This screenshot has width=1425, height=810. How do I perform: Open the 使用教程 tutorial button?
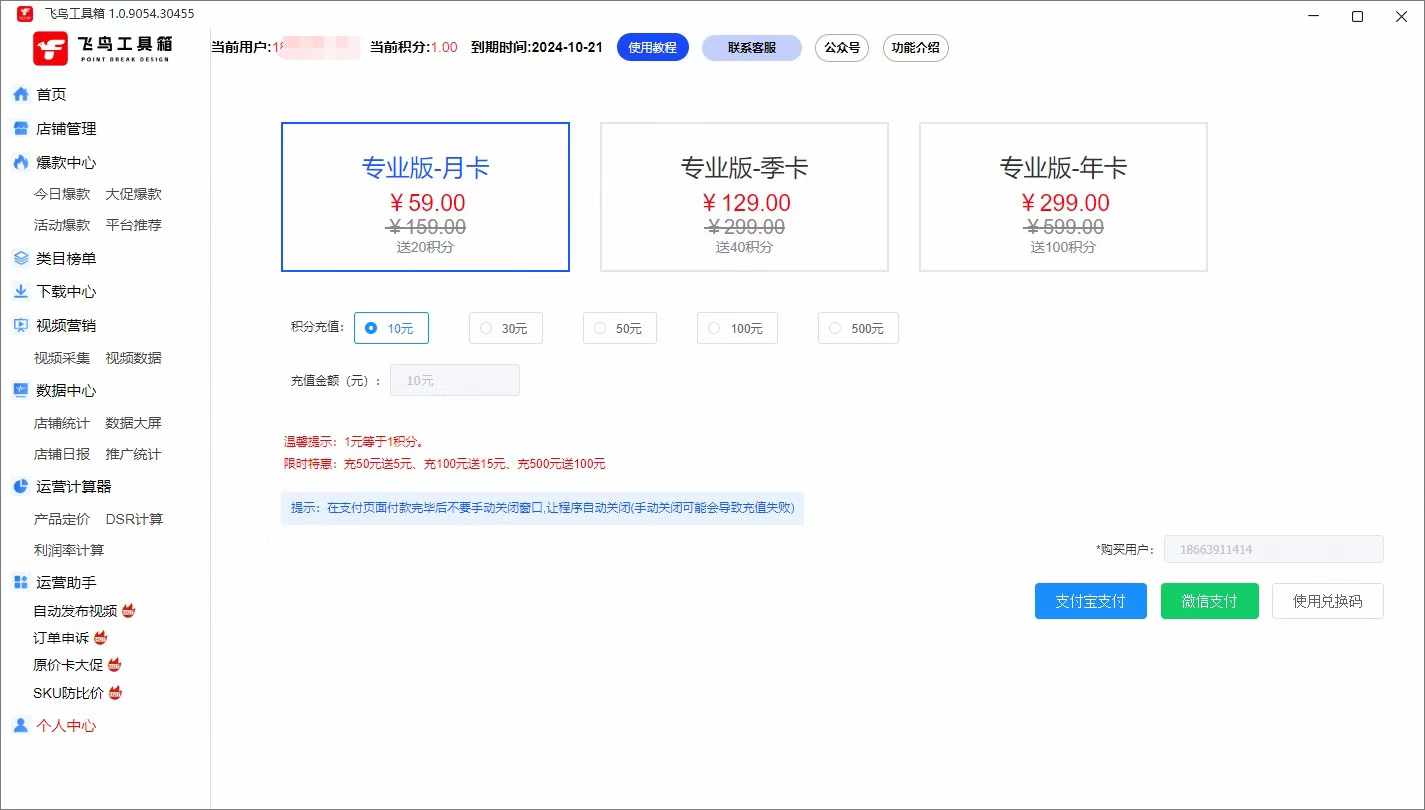point(652,48)
